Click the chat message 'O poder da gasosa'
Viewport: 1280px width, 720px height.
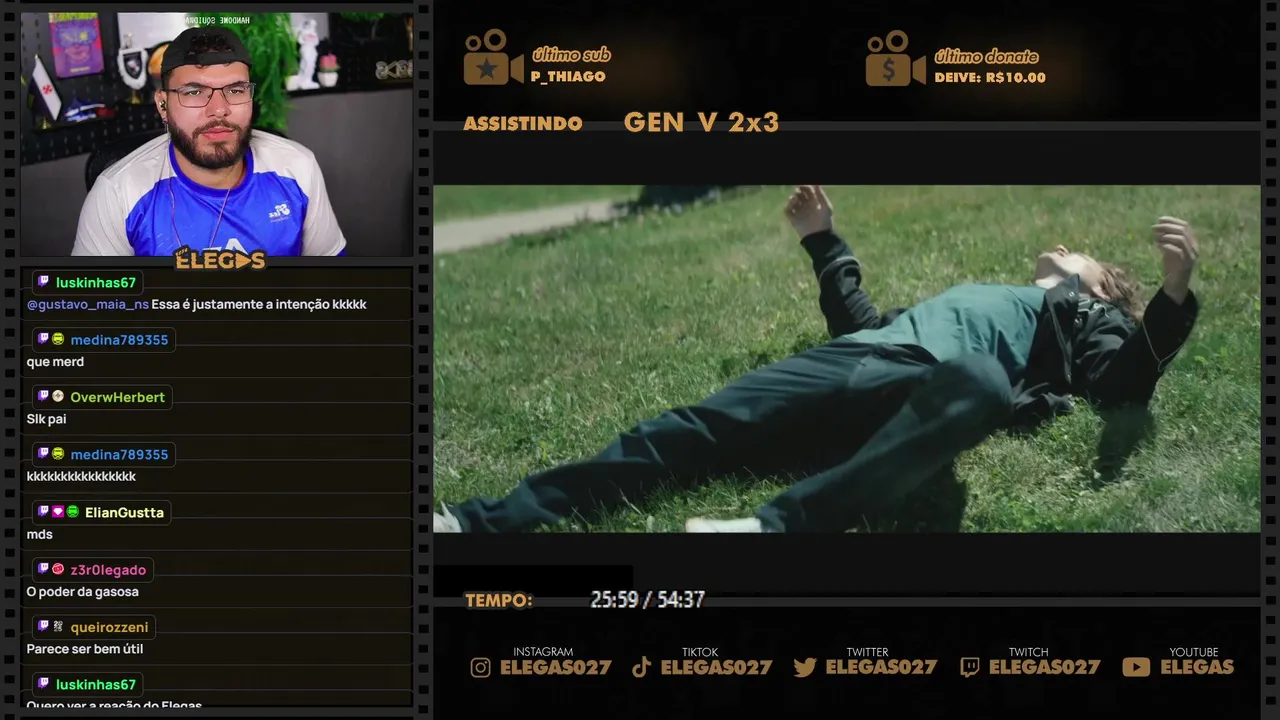point(83,592)
